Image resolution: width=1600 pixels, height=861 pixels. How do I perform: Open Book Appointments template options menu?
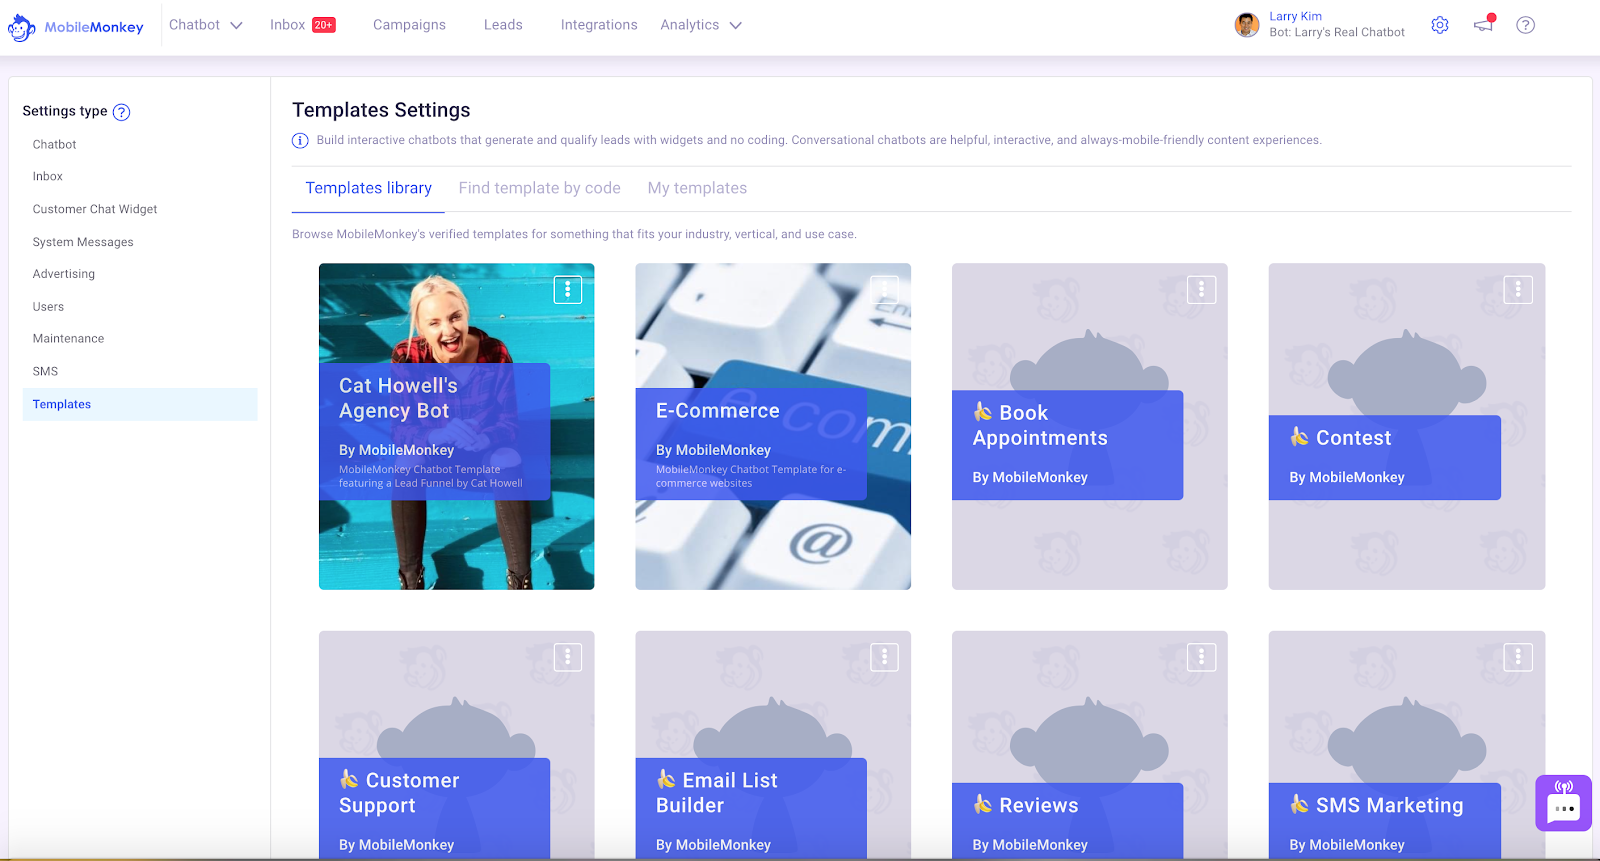(x=1201, y=290)
